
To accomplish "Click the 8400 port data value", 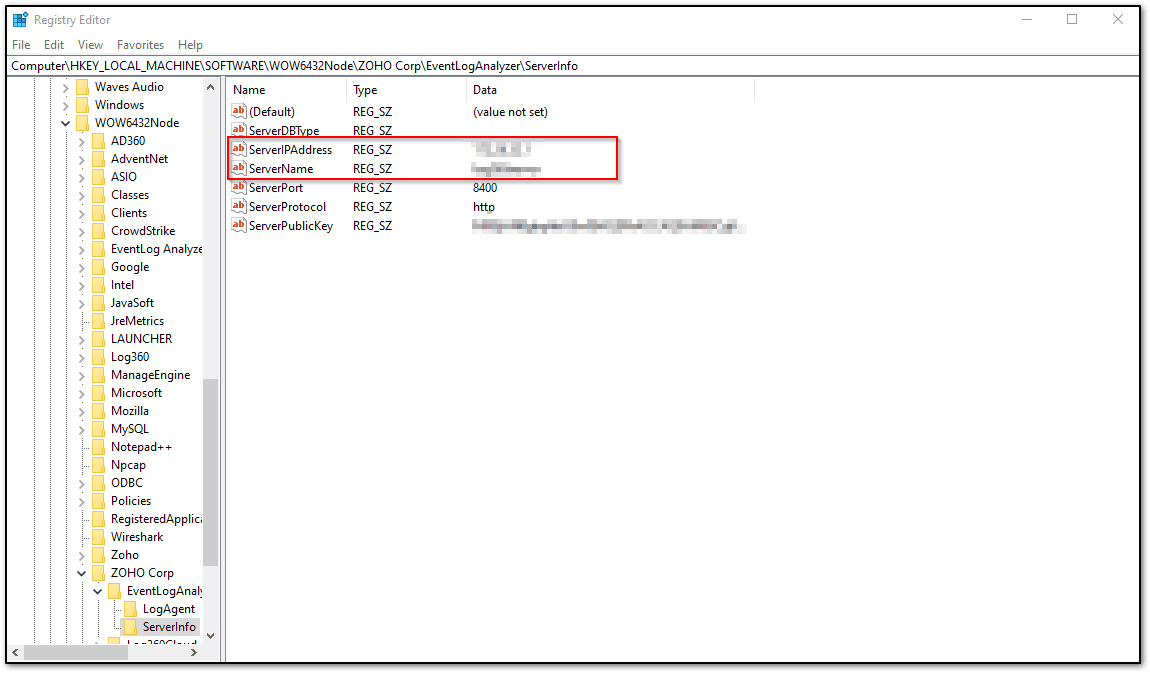I will point(485,188).
